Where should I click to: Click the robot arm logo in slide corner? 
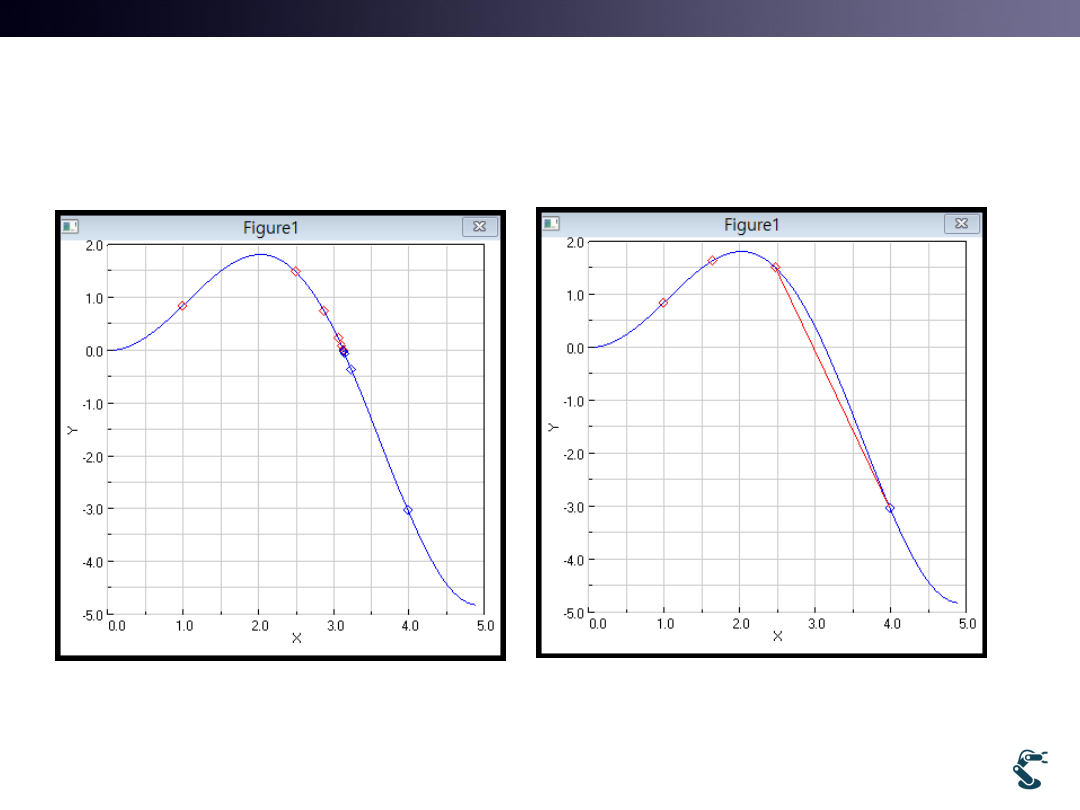tap(1031, 768)
